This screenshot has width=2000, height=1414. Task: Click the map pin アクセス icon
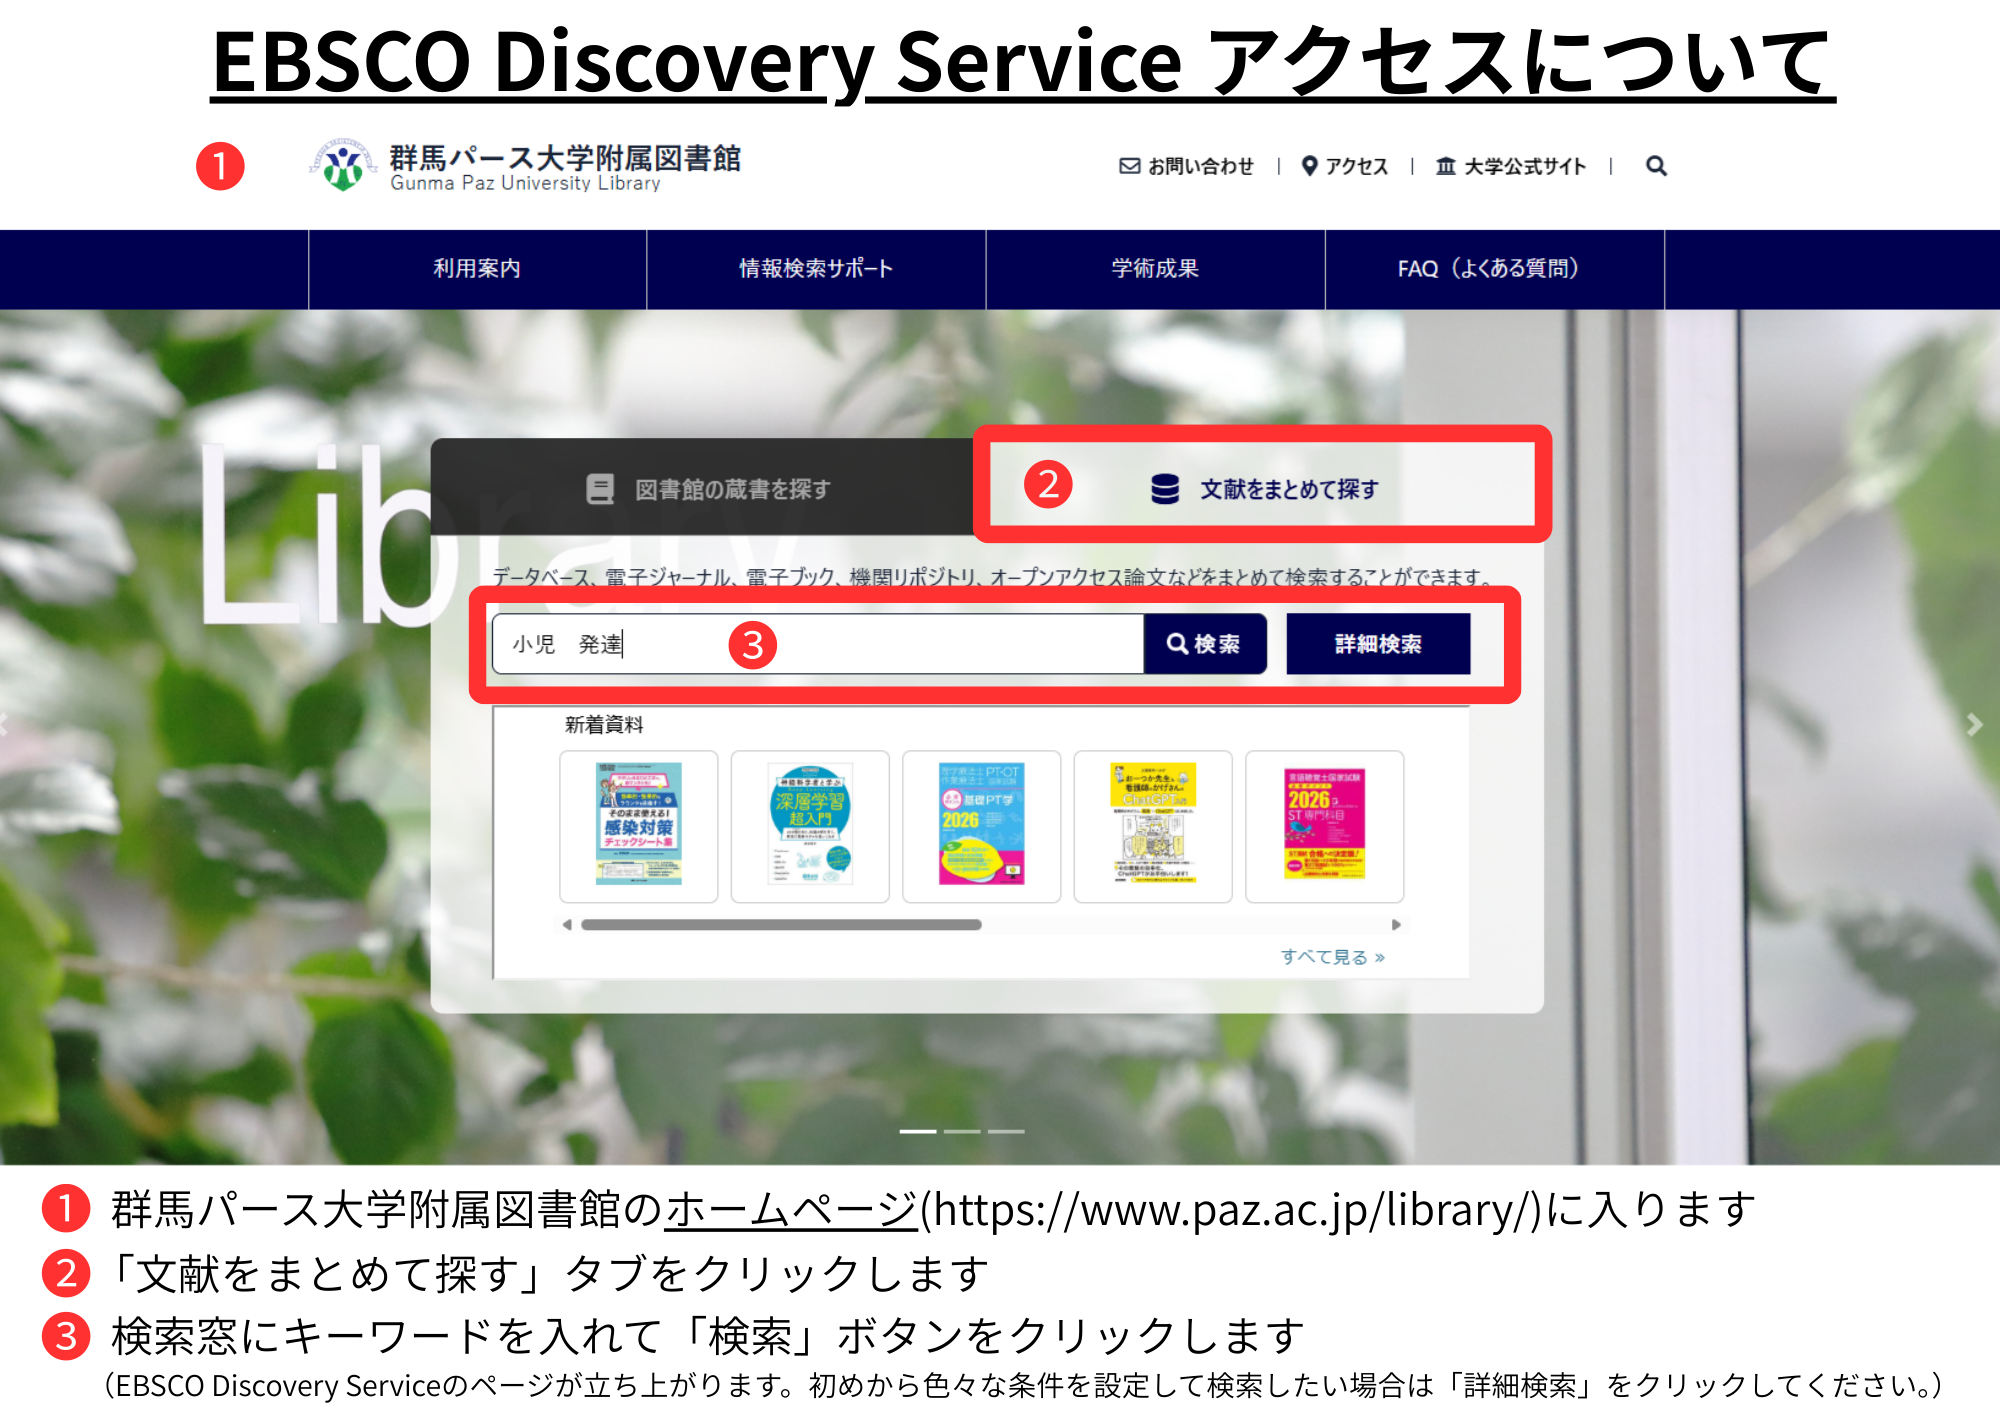coord(1309,166)
